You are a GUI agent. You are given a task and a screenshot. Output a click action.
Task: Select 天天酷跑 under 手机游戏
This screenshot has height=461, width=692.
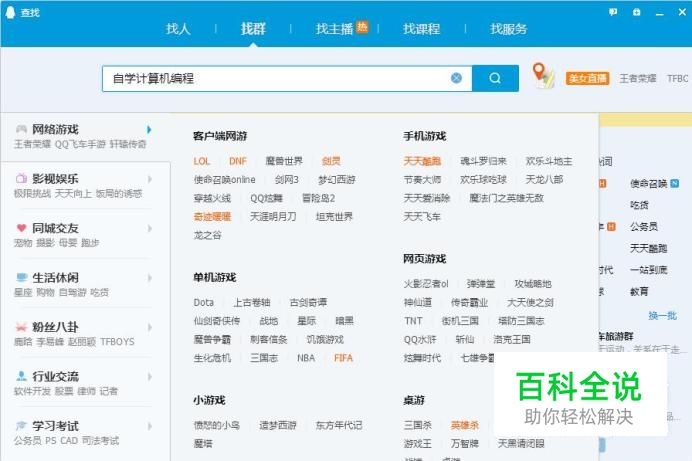(422, 161)
